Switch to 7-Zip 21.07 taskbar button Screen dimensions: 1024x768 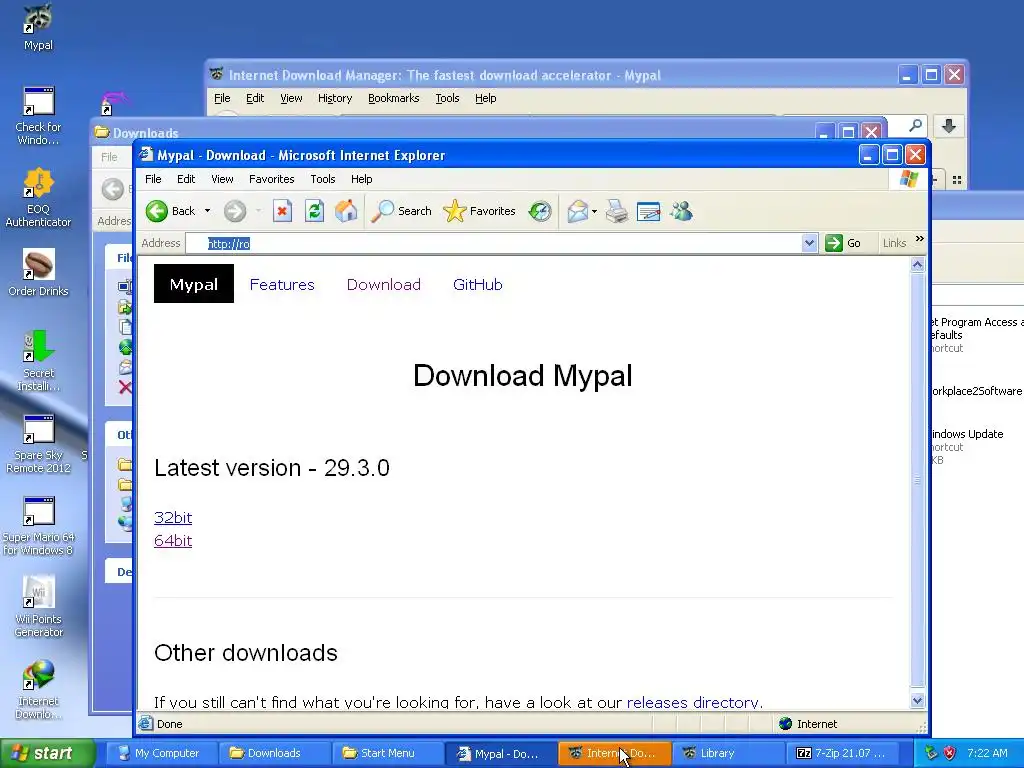[840, 753]
